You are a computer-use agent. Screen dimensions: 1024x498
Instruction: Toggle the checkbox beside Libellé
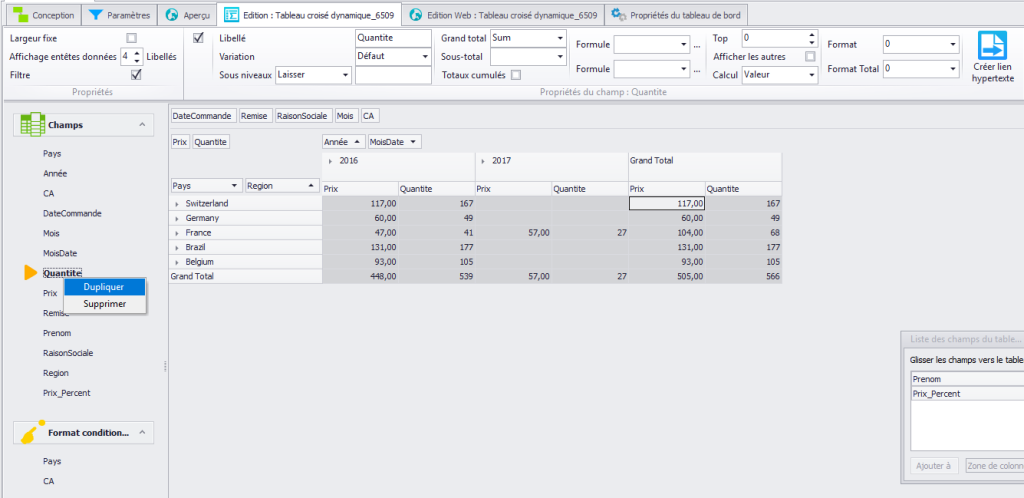click(199, 38)
